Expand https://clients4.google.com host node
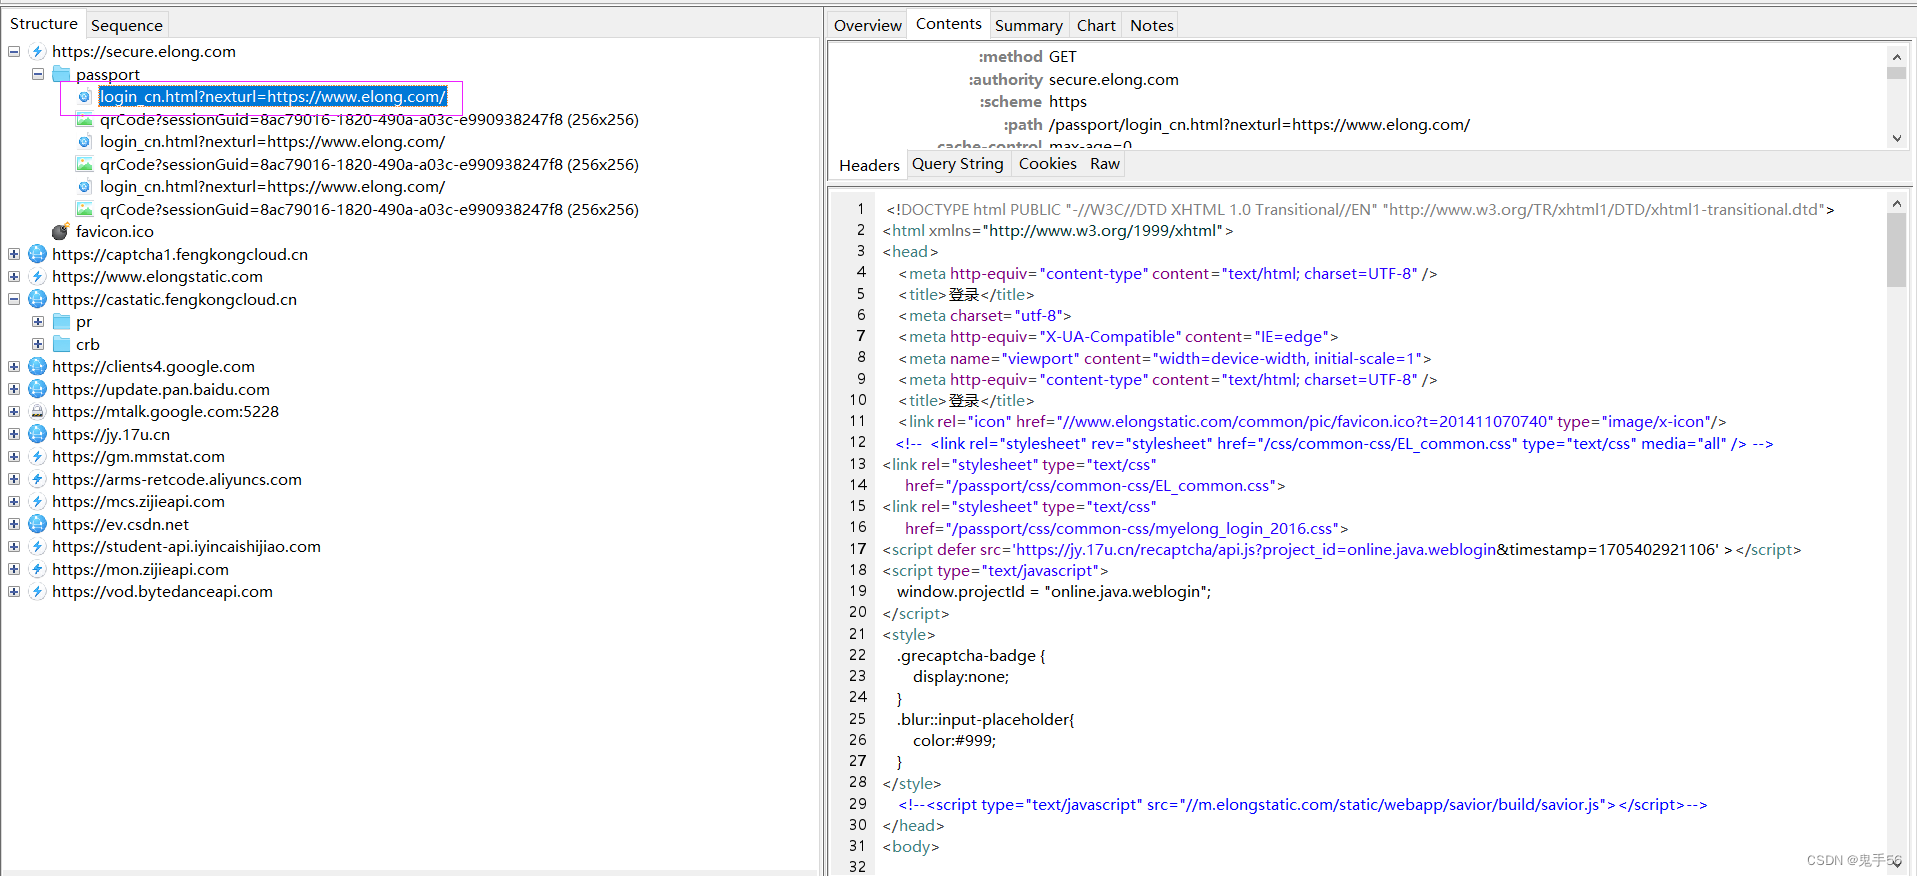Screen dimensions: 1917x876 tap(14, 367)
